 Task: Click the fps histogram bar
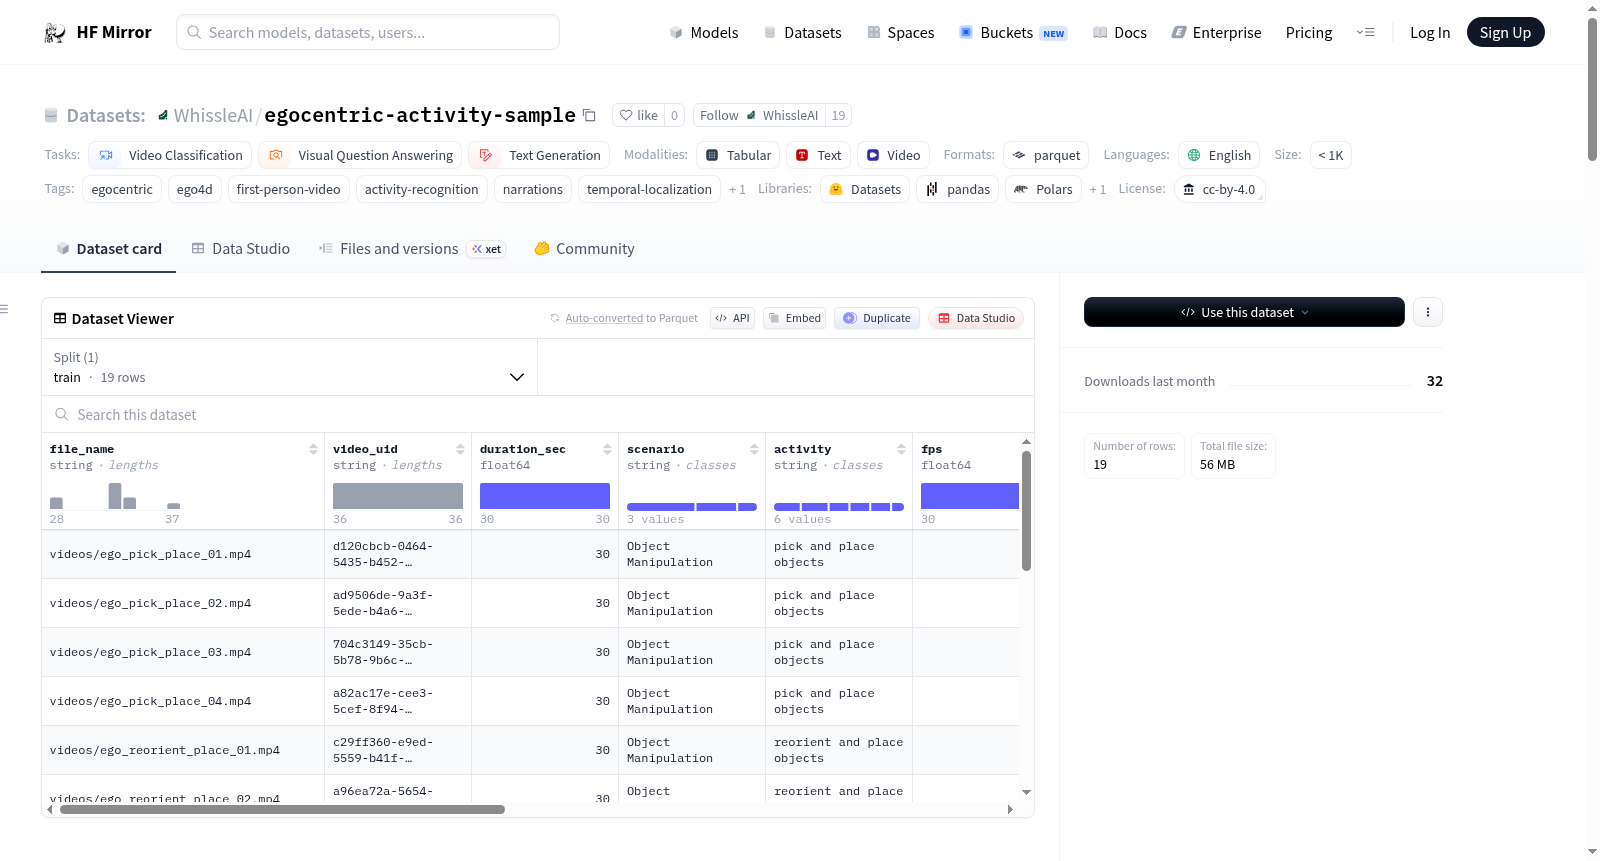coord(970,496)
